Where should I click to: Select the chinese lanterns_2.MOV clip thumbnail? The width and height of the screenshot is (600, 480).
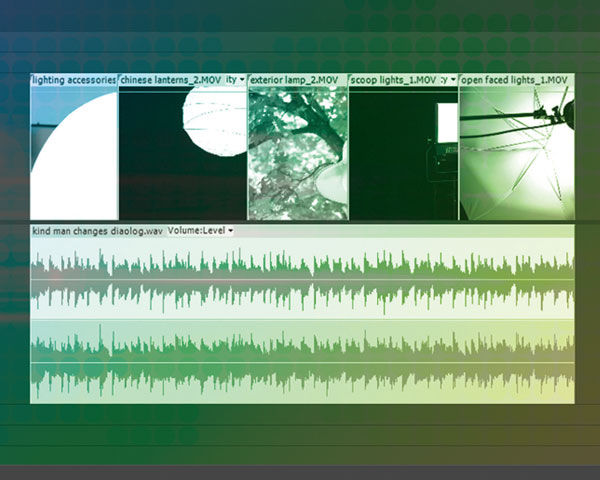(183, 155)
